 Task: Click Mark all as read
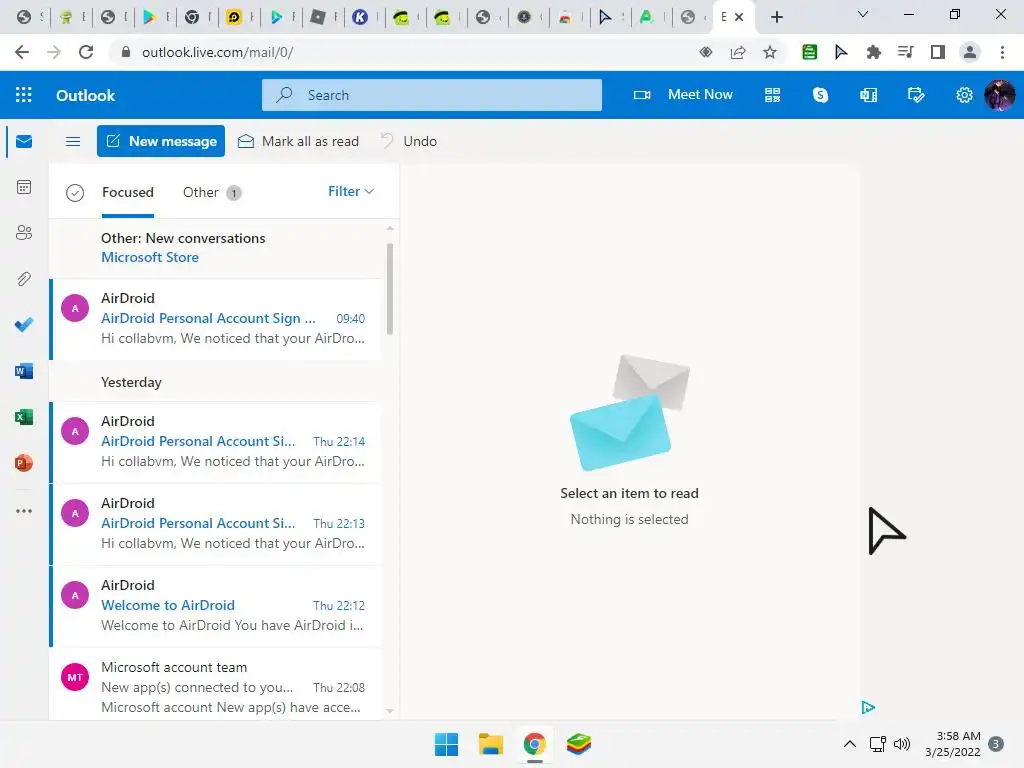pos(298,141)
